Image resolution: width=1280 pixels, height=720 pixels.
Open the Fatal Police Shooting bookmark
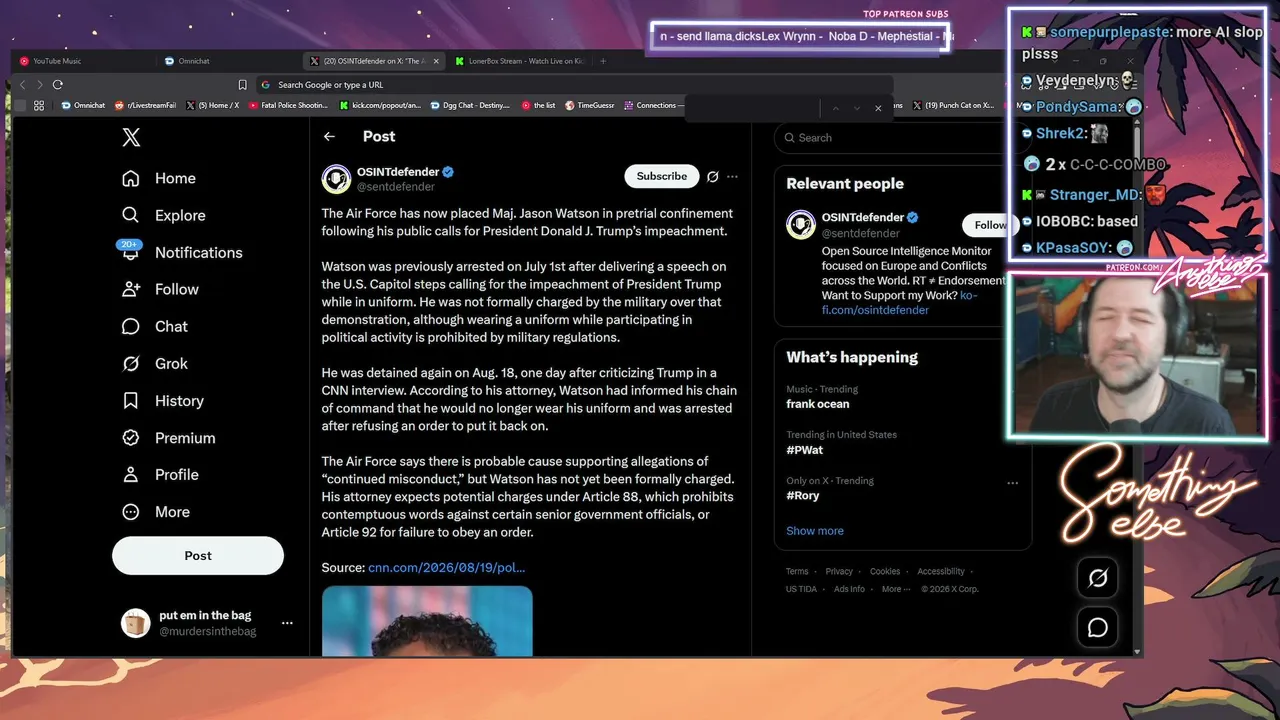[288, 105]
